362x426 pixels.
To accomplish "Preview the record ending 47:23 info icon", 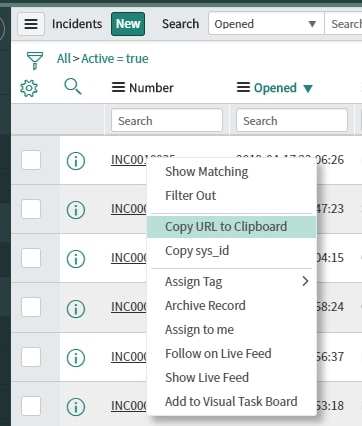I will tap(76, 210).
